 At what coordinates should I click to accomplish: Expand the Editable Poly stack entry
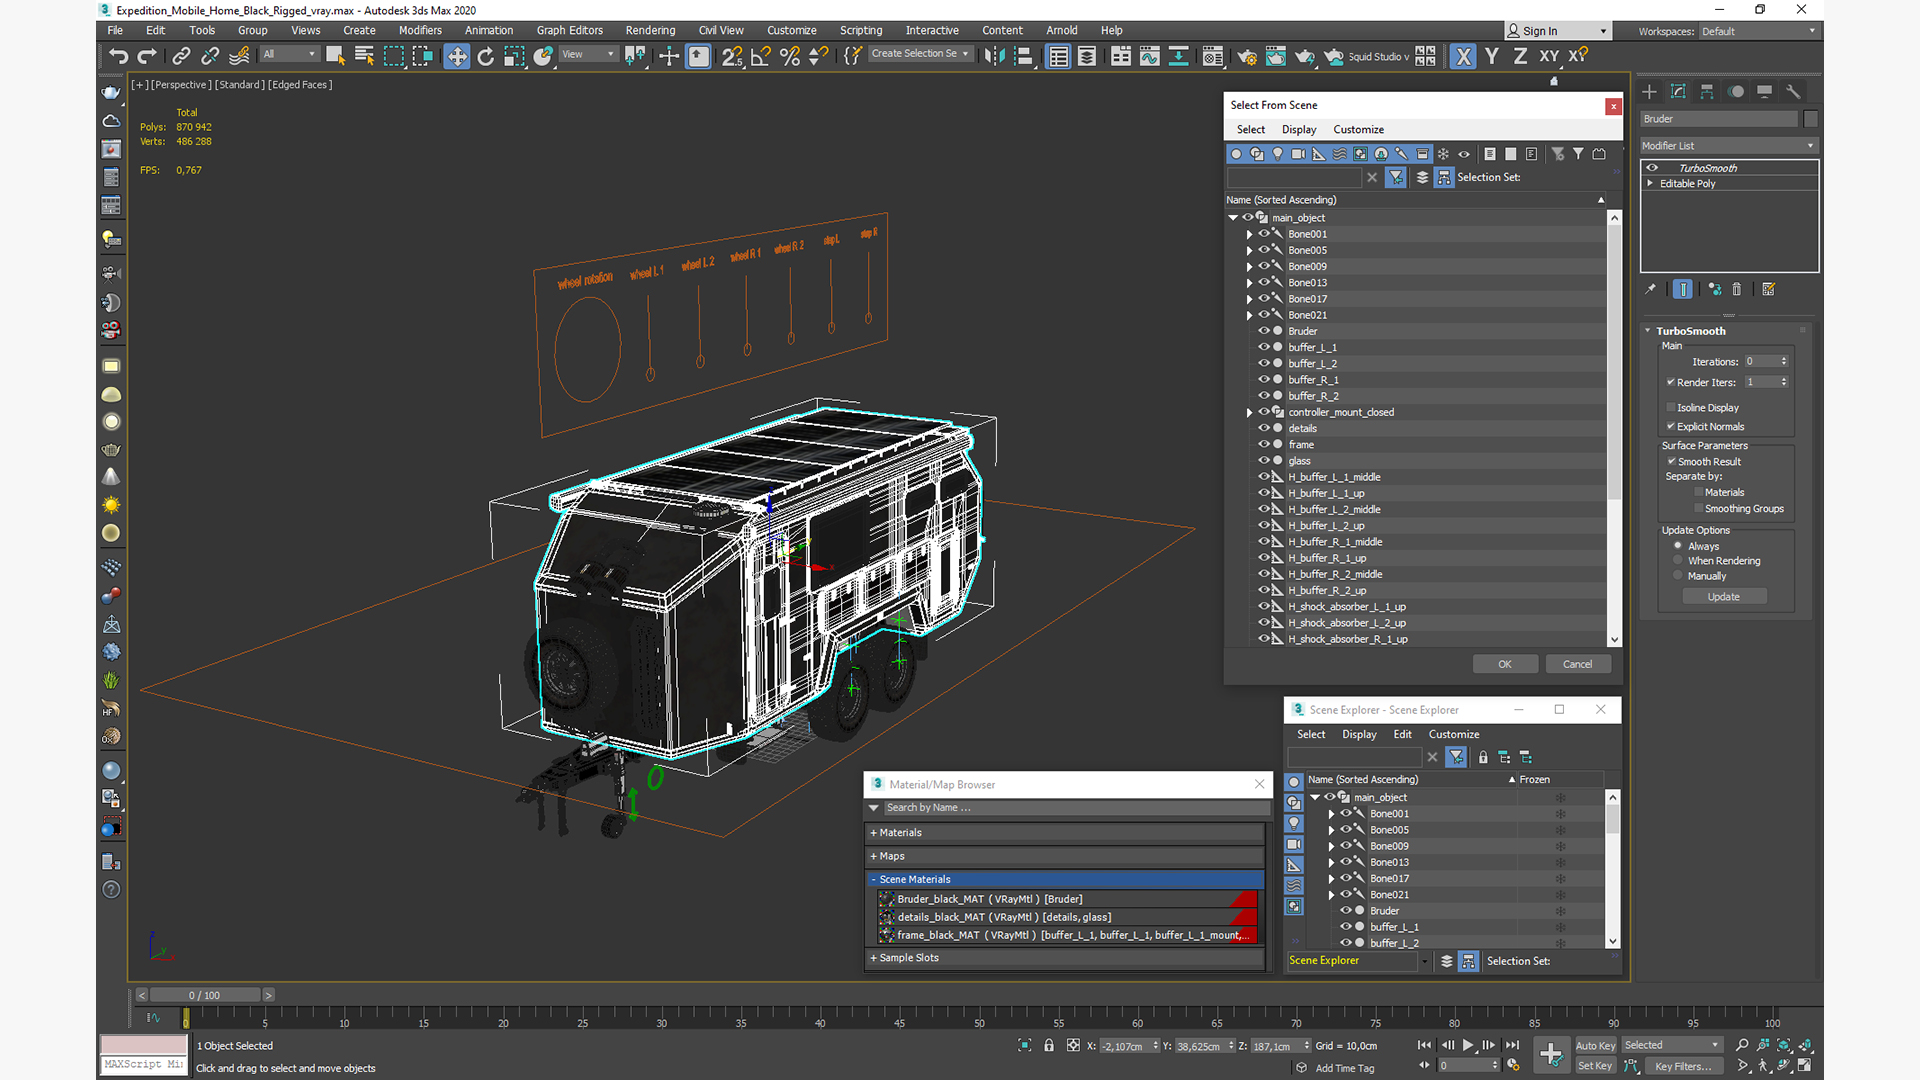coord(1650,184)
